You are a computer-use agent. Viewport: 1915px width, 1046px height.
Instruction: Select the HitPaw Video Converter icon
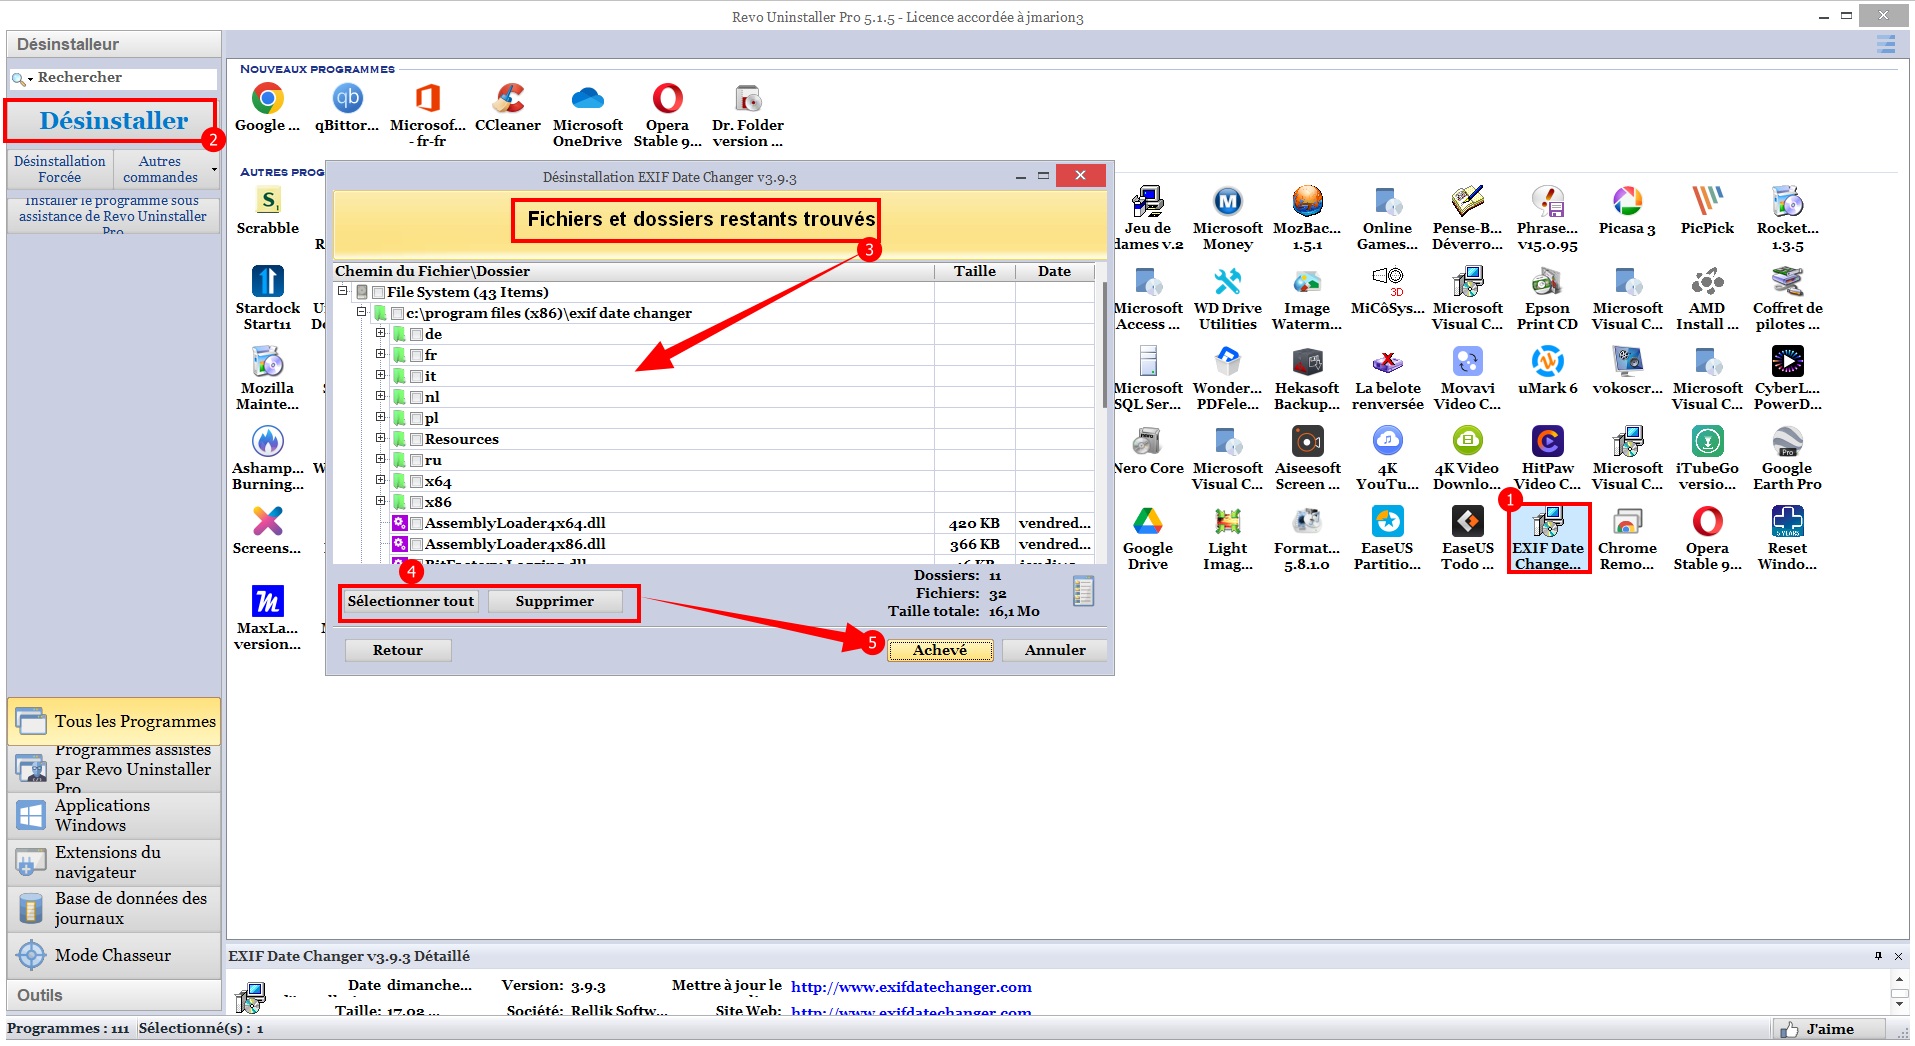[1547, 441]
